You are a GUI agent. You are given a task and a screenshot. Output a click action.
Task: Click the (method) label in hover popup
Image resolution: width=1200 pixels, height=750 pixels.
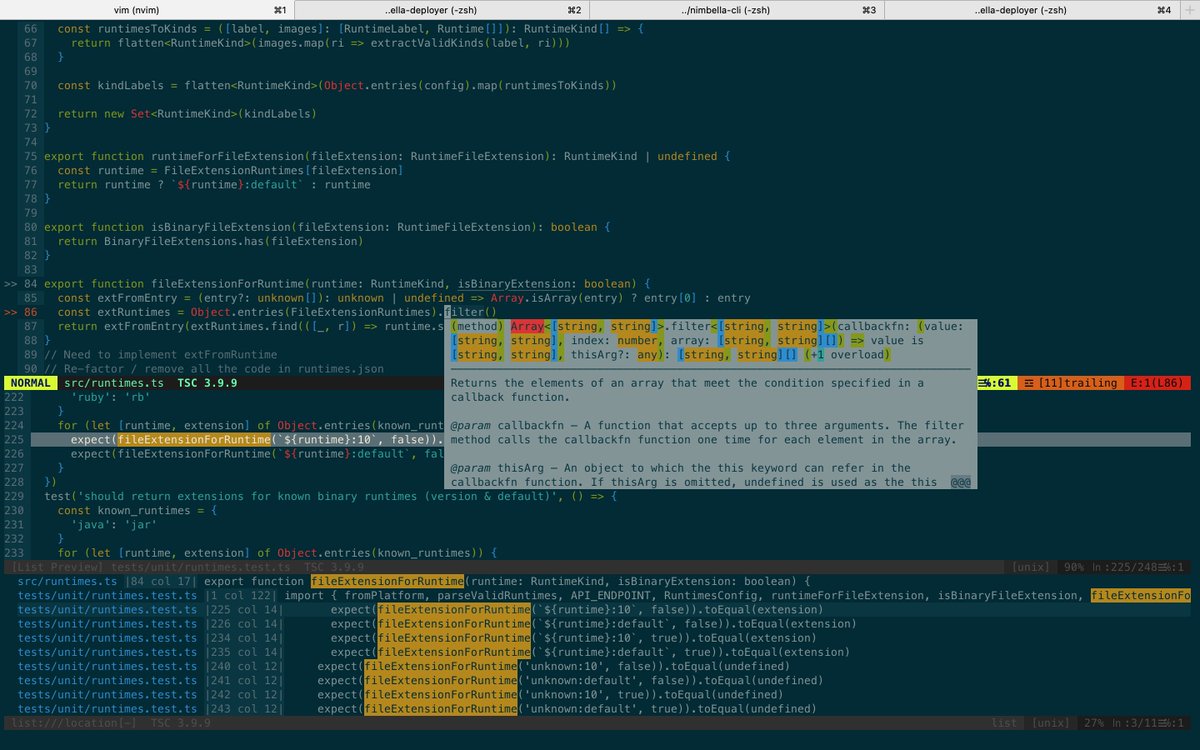[x=477, y=326]
